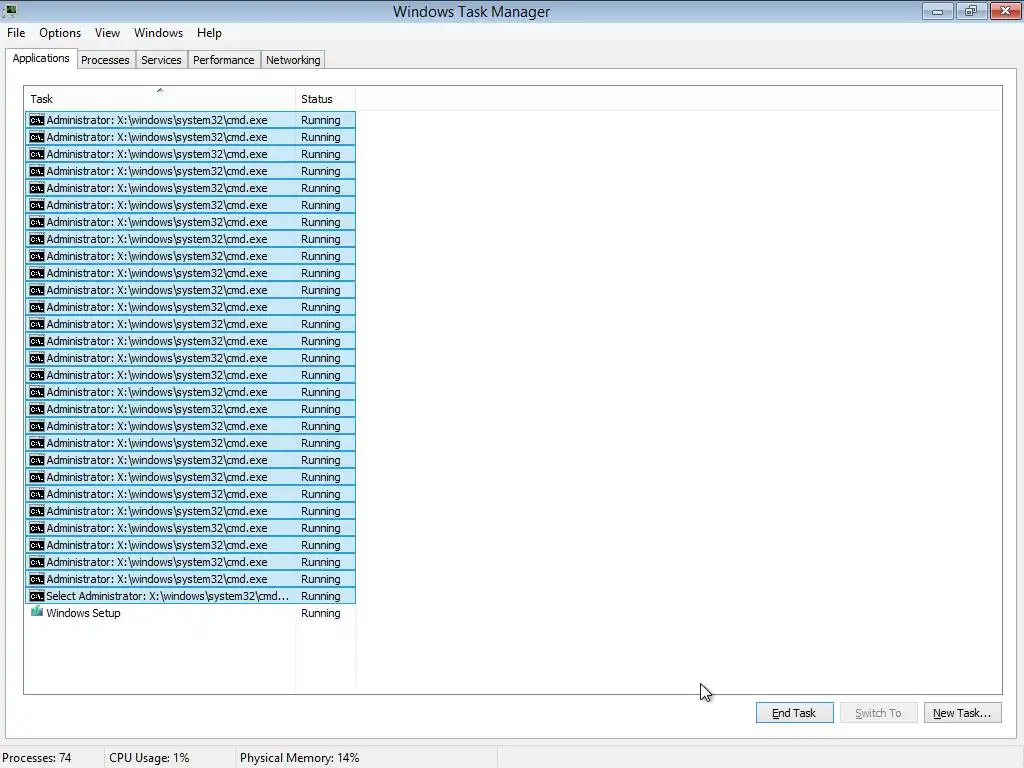The height and width of the screenshot is (768, 1024).
Task: Select the 'Select Administrator' cmd task row
Action: [x=191, y=596]
